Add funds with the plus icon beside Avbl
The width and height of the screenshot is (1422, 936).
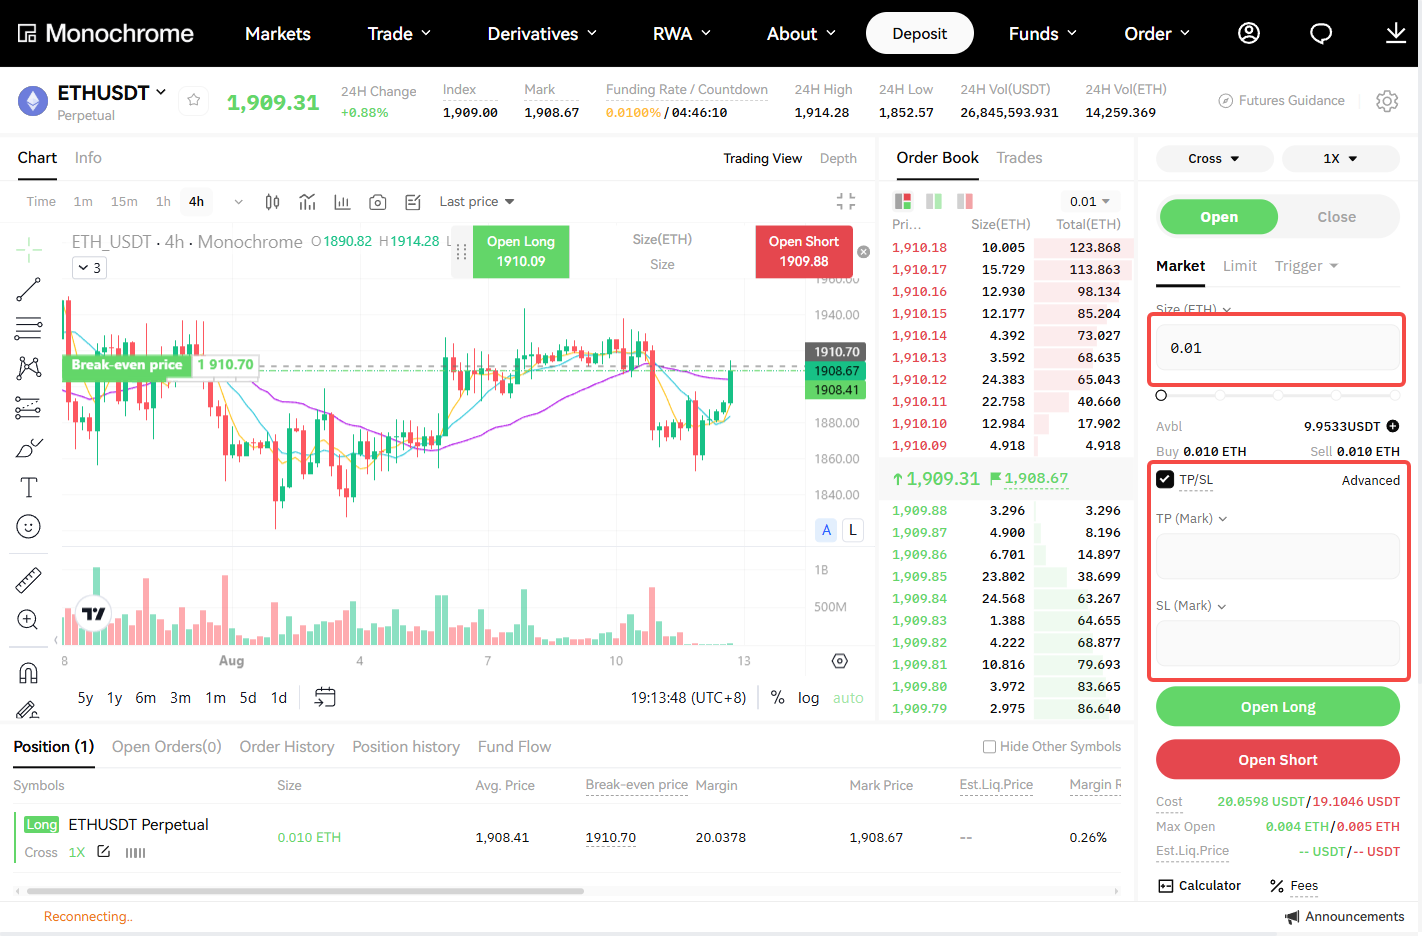(1393, 426)
